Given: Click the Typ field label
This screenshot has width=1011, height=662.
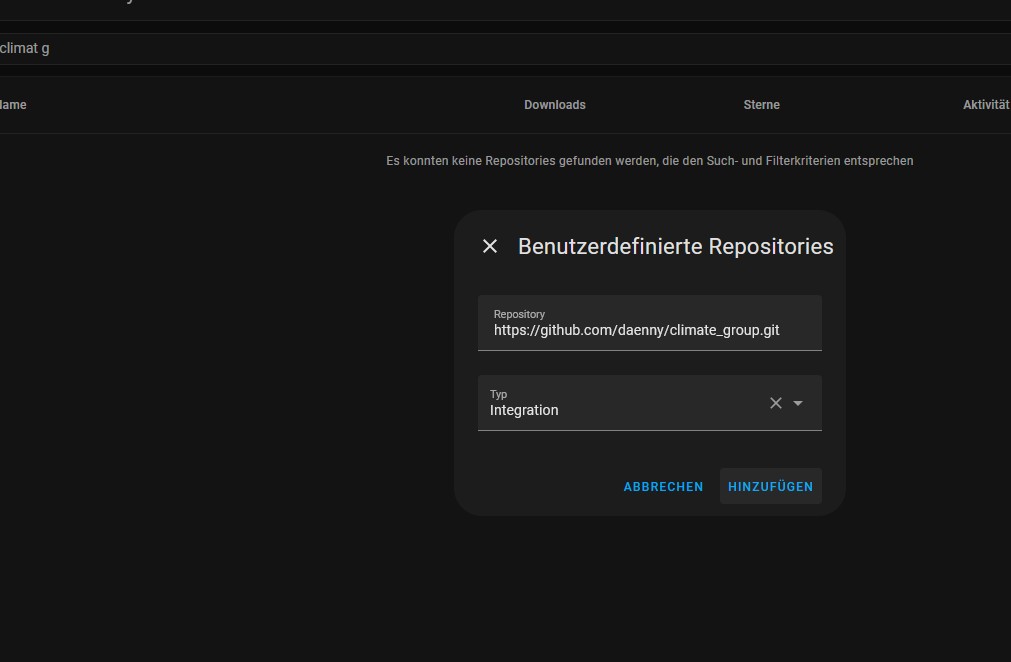Looking at the screenshot, I should tap(498, 394).
